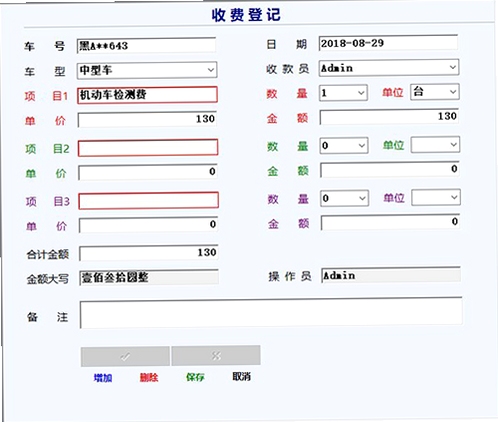Click the 项目1 单价 field showing 130
The width and height of the screenshot is (498, 422).
[147, 120]
